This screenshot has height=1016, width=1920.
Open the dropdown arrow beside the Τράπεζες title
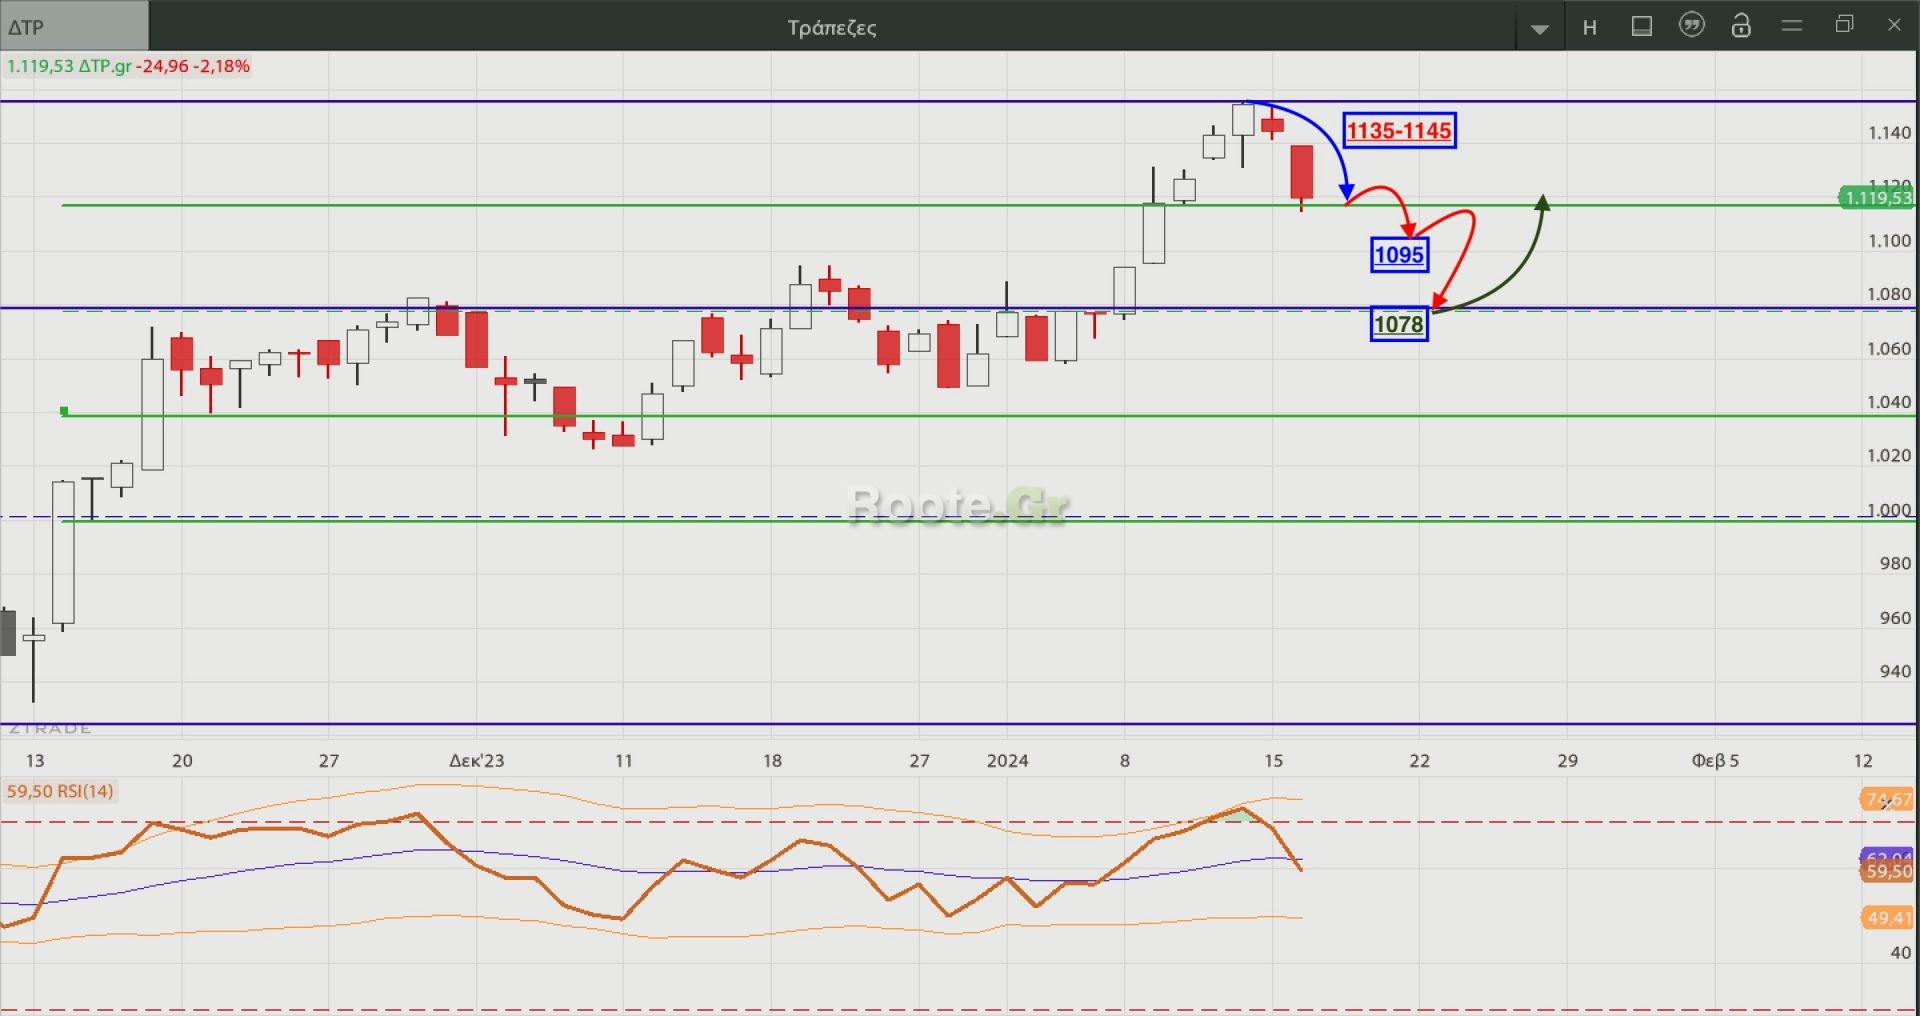[x=1540, y=29]
